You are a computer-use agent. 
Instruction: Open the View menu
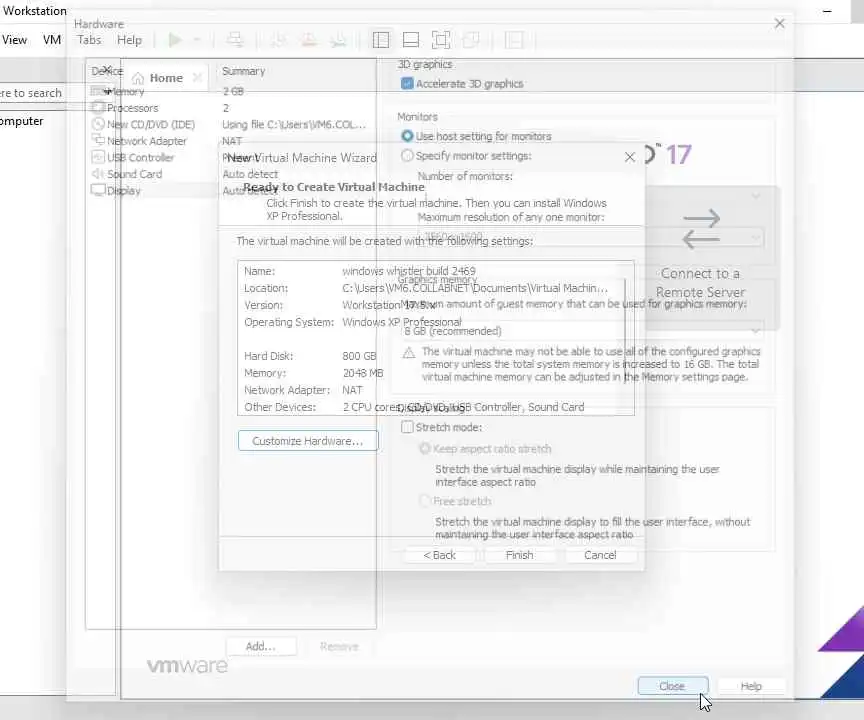[x=14, y=40]
